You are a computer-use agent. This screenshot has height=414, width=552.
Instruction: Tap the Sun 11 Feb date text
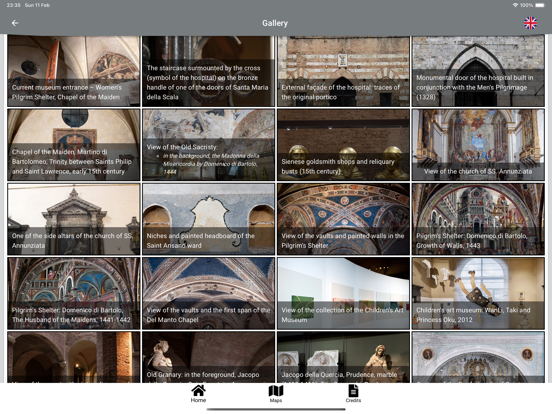(x=37, y=5)
